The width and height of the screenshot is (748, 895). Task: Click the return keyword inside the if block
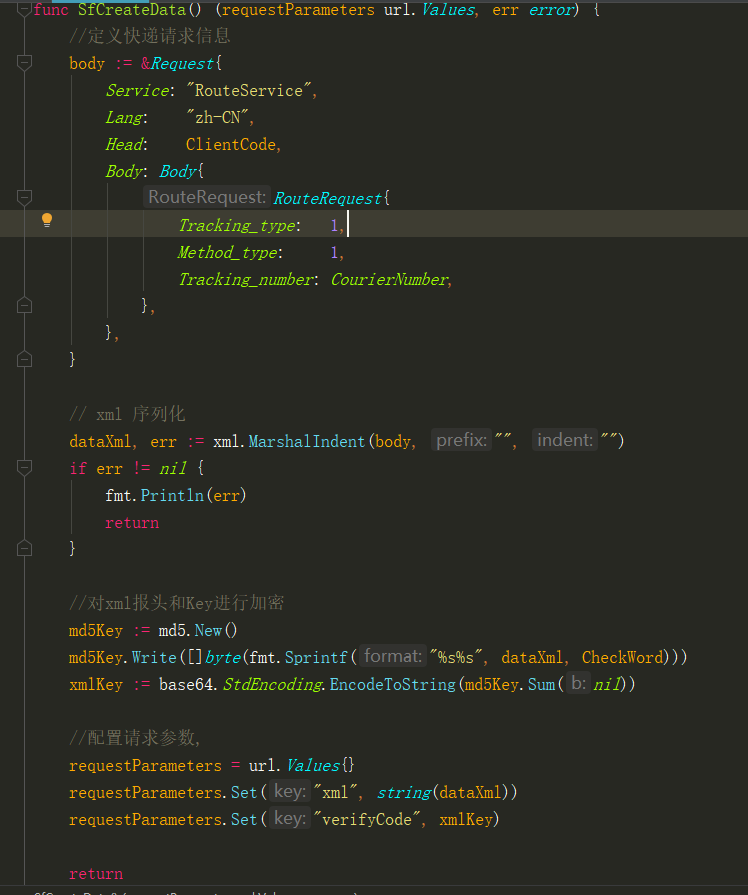pos(132,523)
